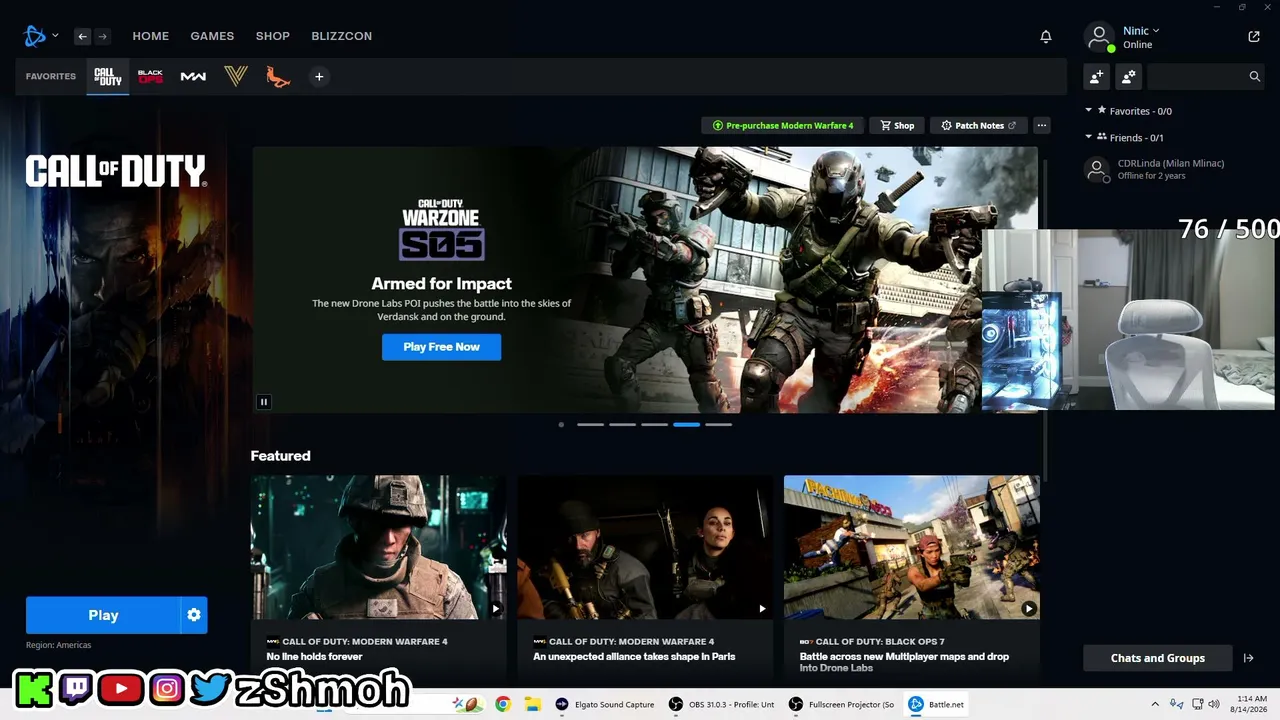Play the Black Ops 7 video icon
Viewport: 1280px width, 720px height.
coord(1028,608)
